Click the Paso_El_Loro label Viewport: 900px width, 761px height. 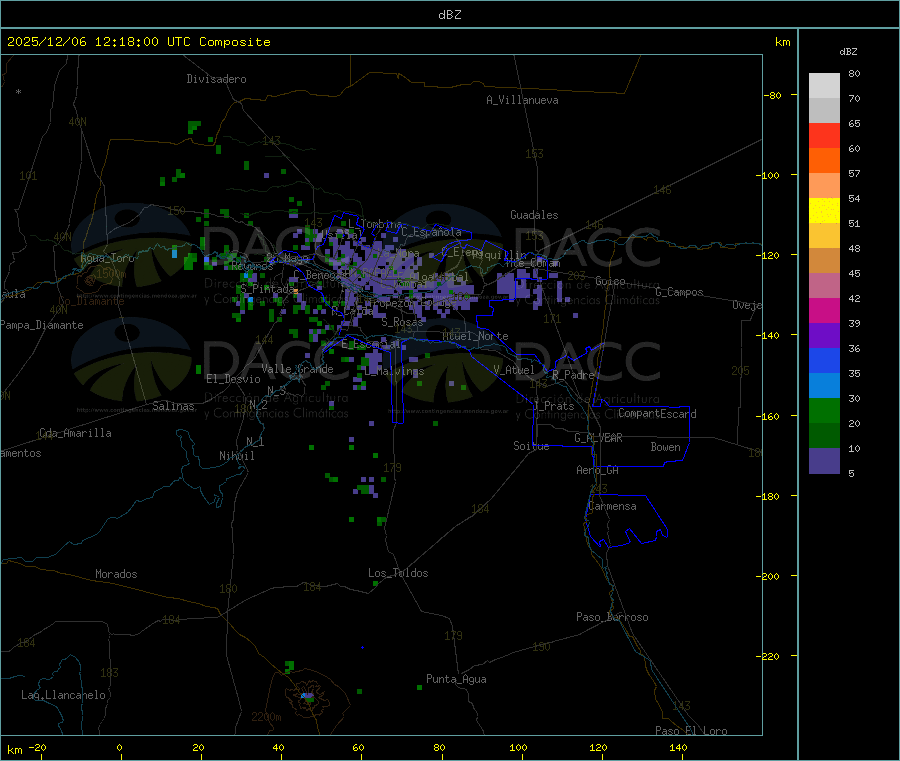[691, 731]
